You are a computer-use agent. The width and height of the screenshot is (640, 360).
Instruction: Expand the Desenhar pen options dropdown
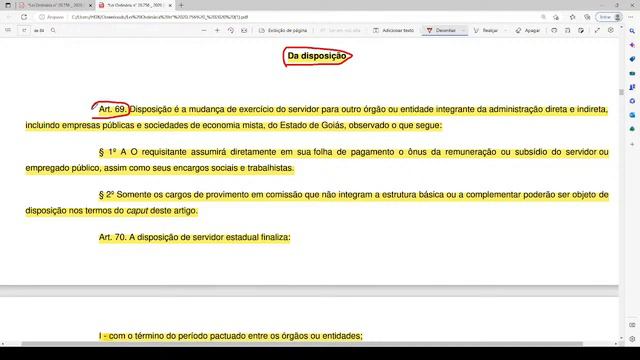[463, 30]
